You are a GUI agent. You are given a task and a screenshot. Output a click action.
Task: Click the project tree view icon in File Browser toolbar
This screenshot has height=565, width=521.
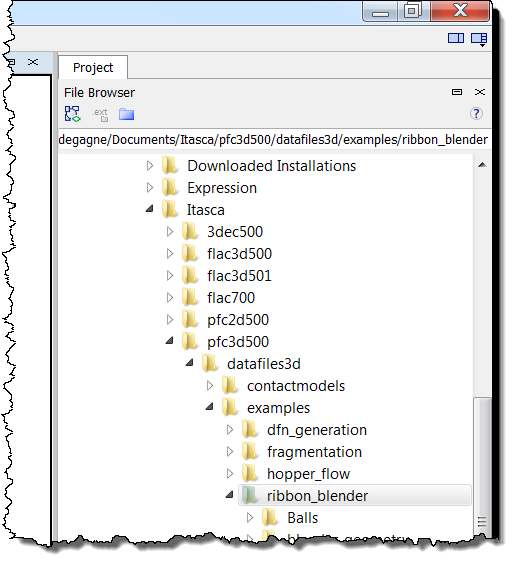point(72,114)
